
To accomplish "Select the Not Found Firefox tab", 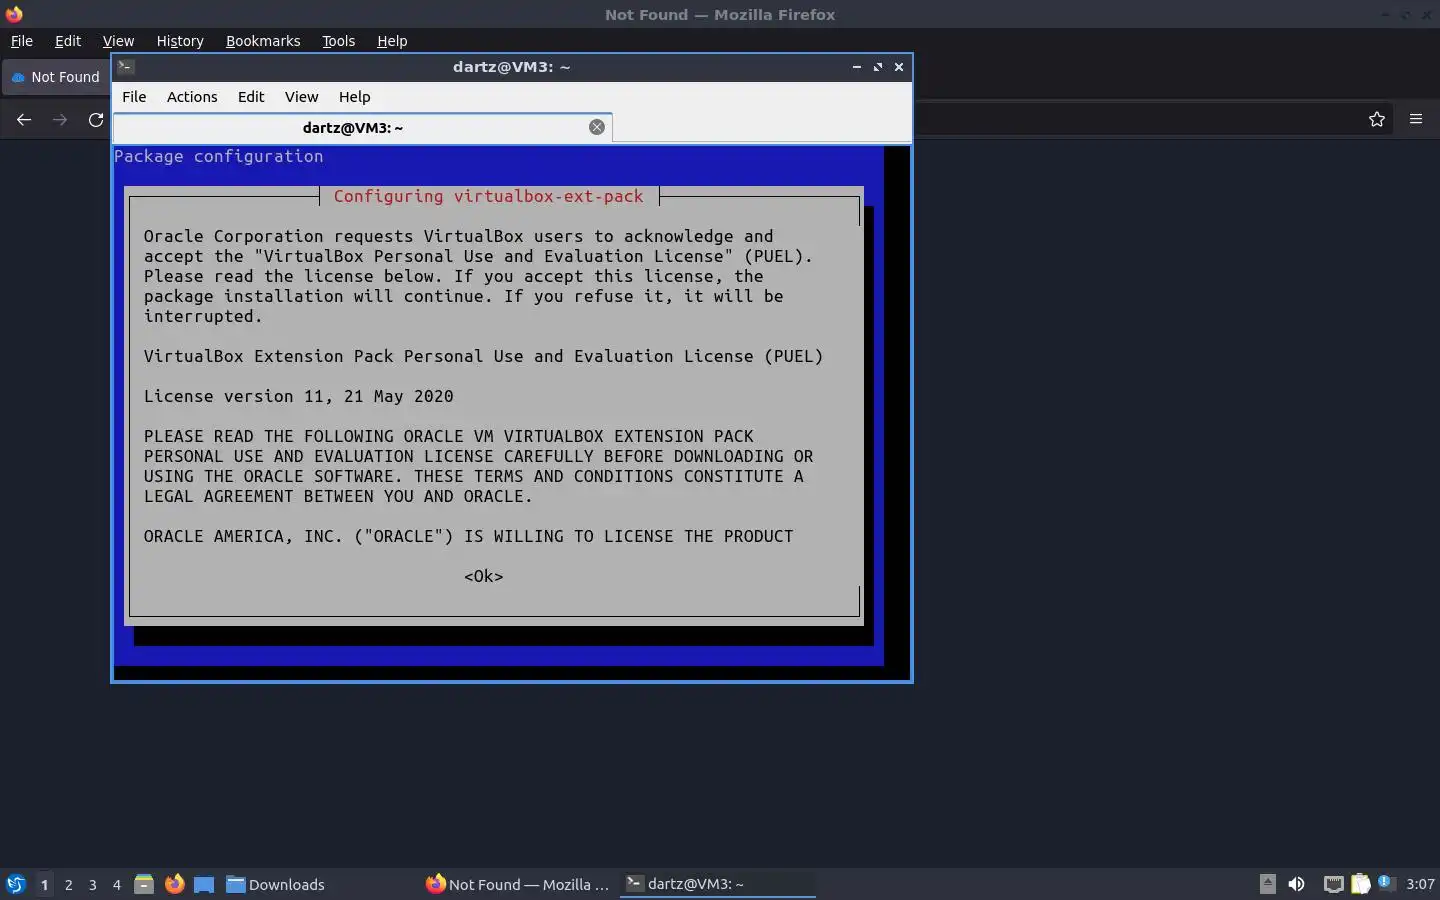I will point(56,77).
